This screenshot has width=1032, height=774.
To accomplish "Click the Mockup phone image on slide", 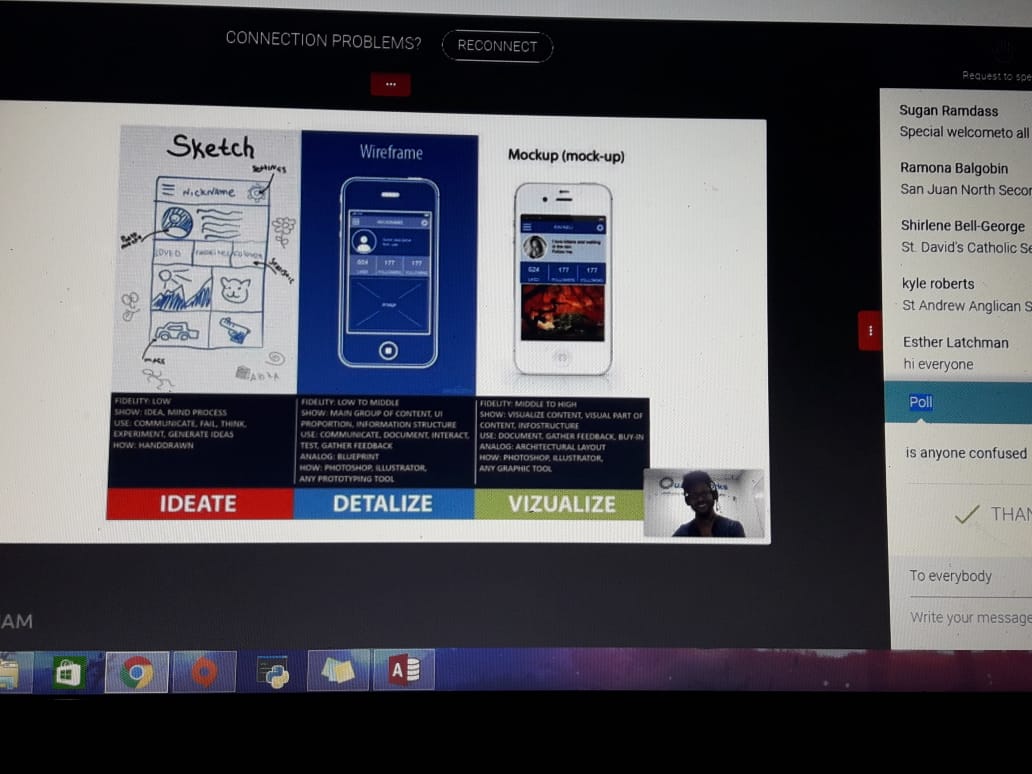I will [x=563, y=279].
